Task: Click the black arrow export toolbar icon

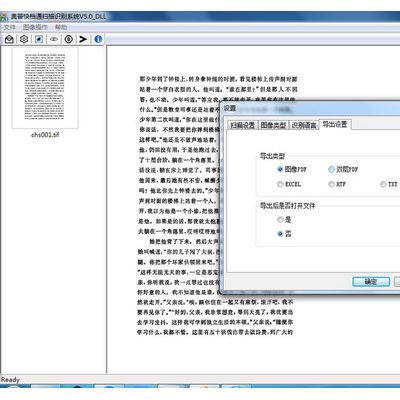Action: (83, 39)
